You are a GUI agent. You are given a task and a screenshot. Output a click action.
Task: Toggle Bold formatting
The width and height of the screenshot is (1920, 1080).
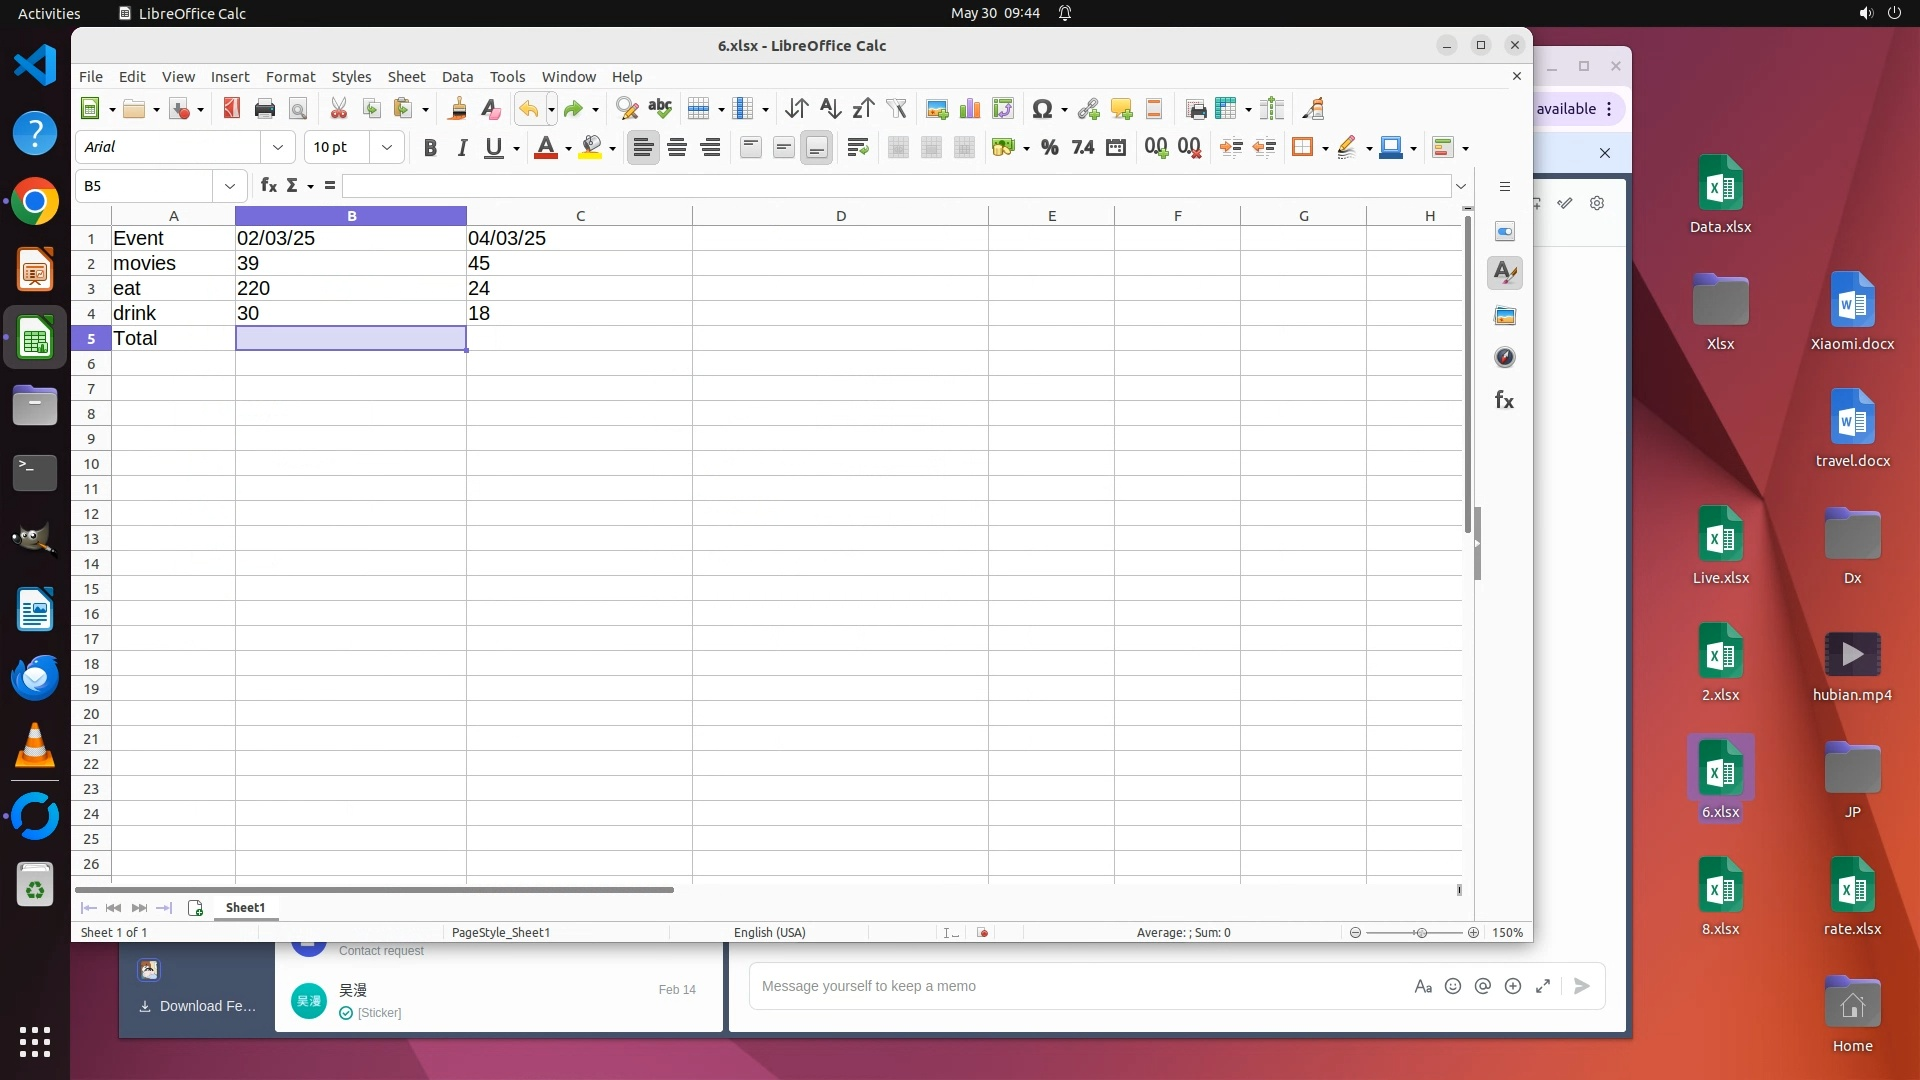coord(430,148)
